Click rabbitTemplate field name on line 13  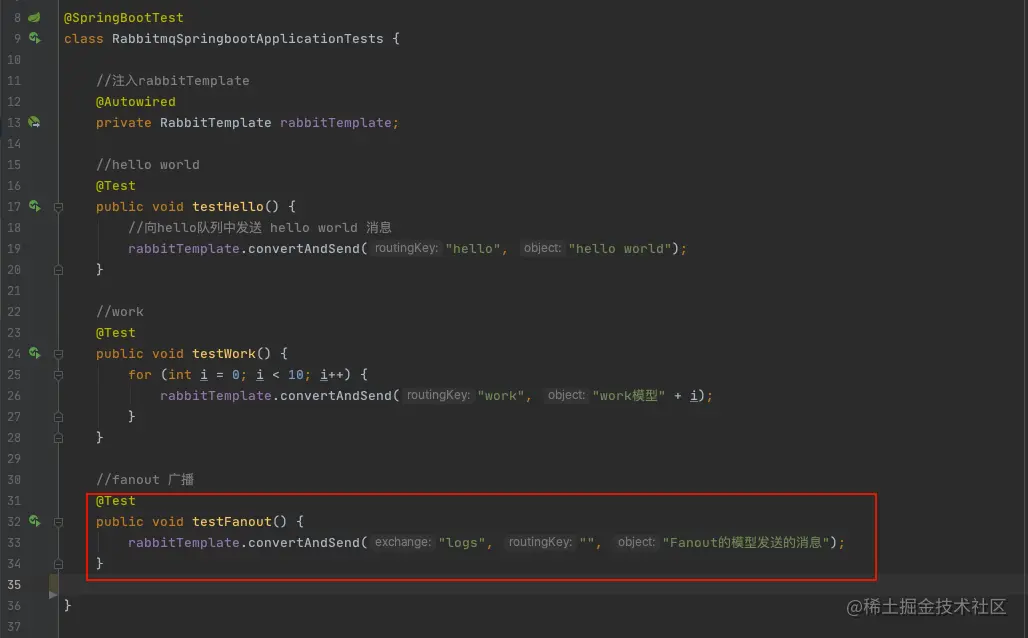click(336, 123)
